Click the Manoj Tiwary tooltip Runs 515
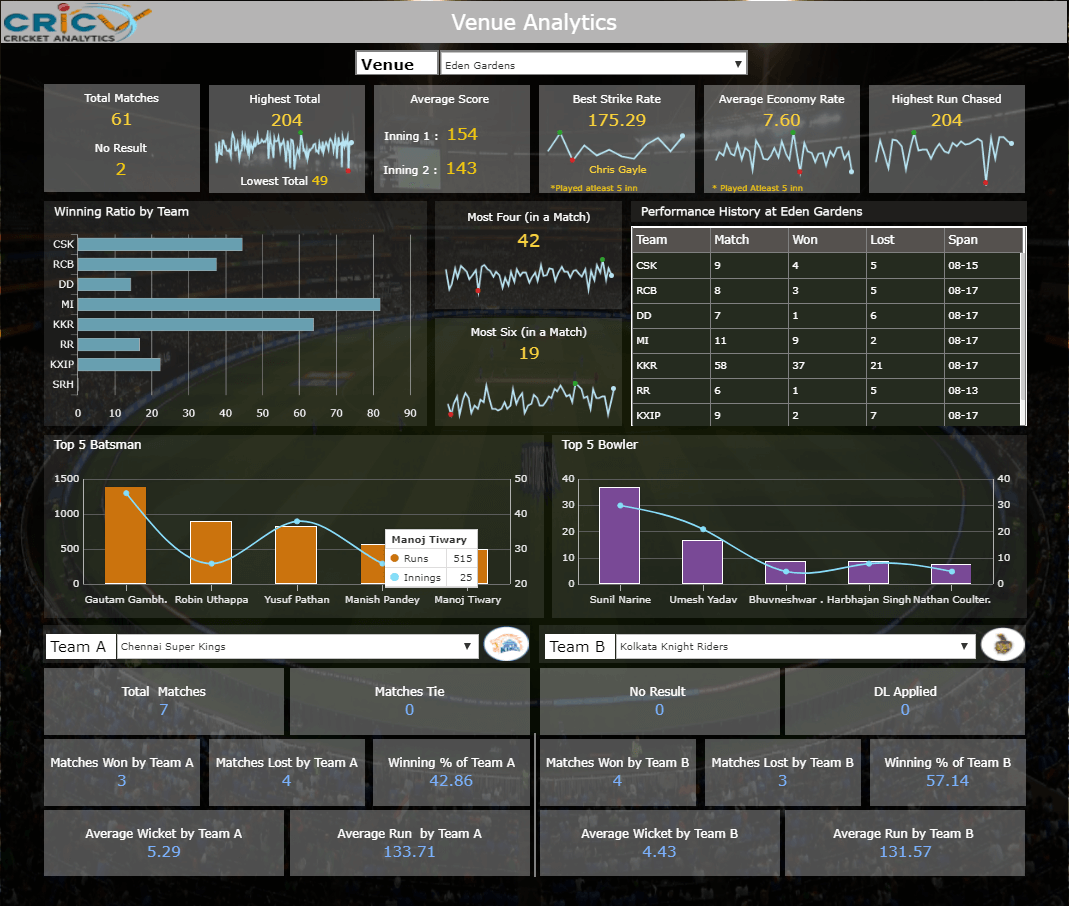The width and height of the screenshot is (1069, 906). click(x=431, y=558)
